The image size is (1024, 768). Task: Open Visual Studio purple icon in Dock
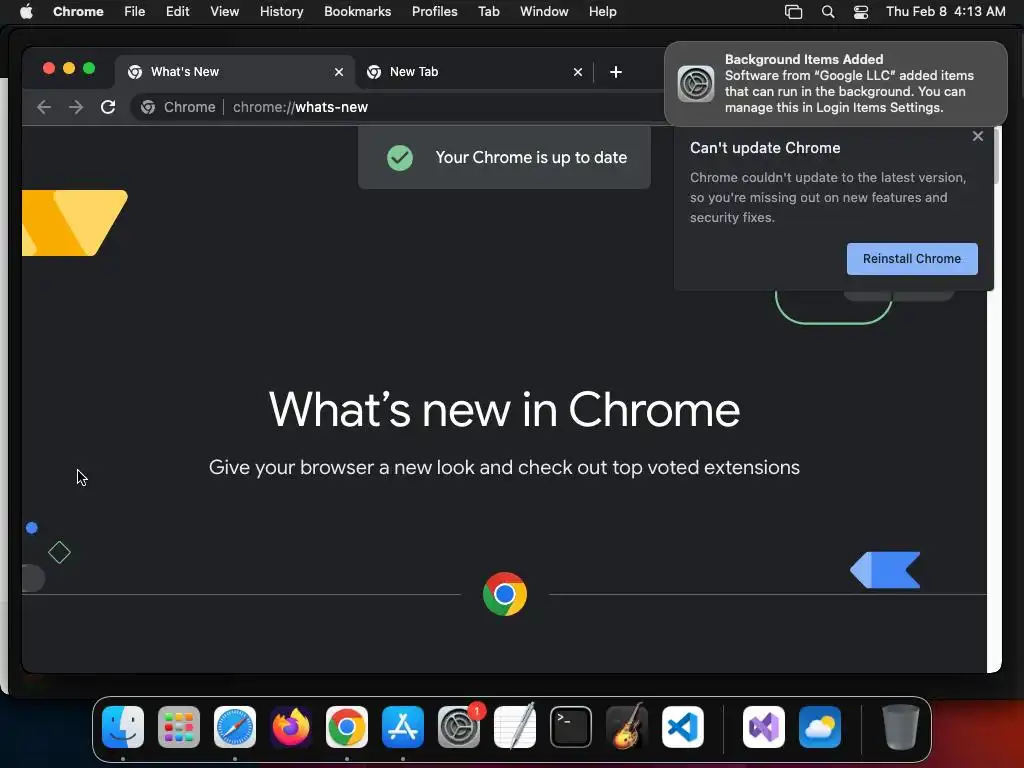pos(764,727)
